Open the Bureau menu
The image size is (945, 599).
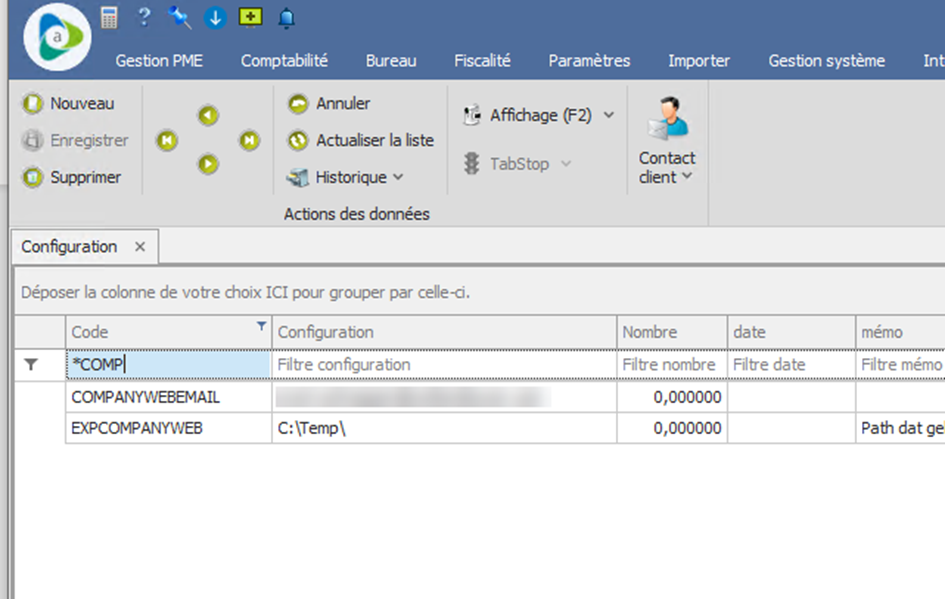point(391,61)
